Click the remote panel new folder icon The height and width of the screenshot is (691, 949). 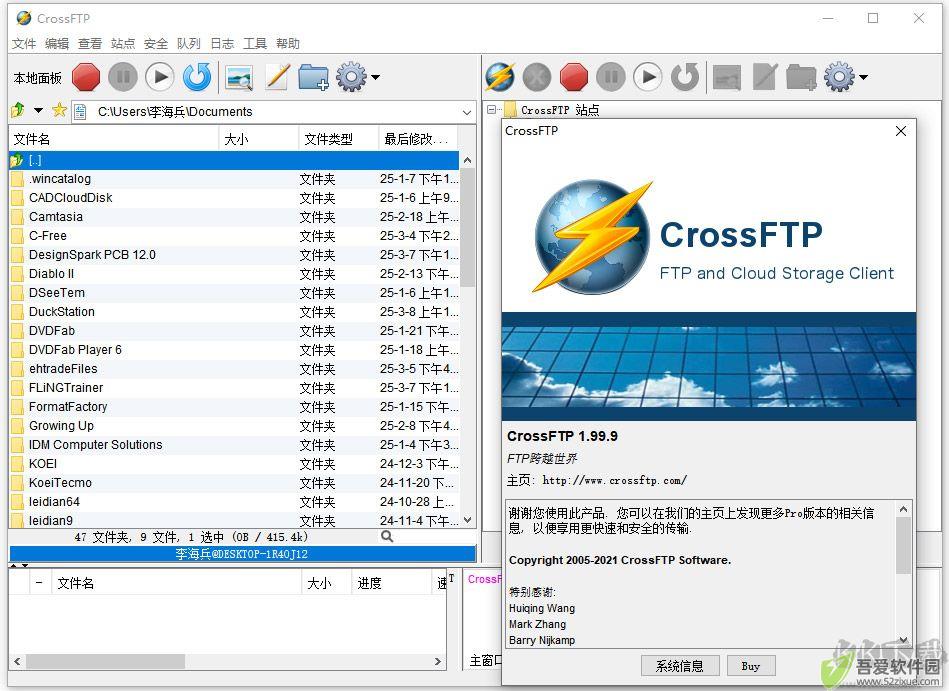click(801, 77)
